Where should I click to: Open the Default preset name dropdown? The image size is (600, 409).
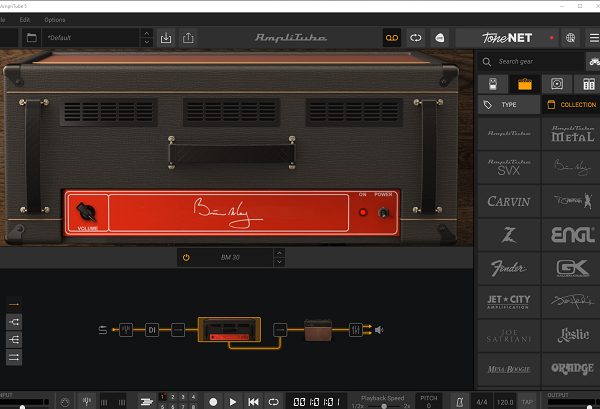(90, 38)
